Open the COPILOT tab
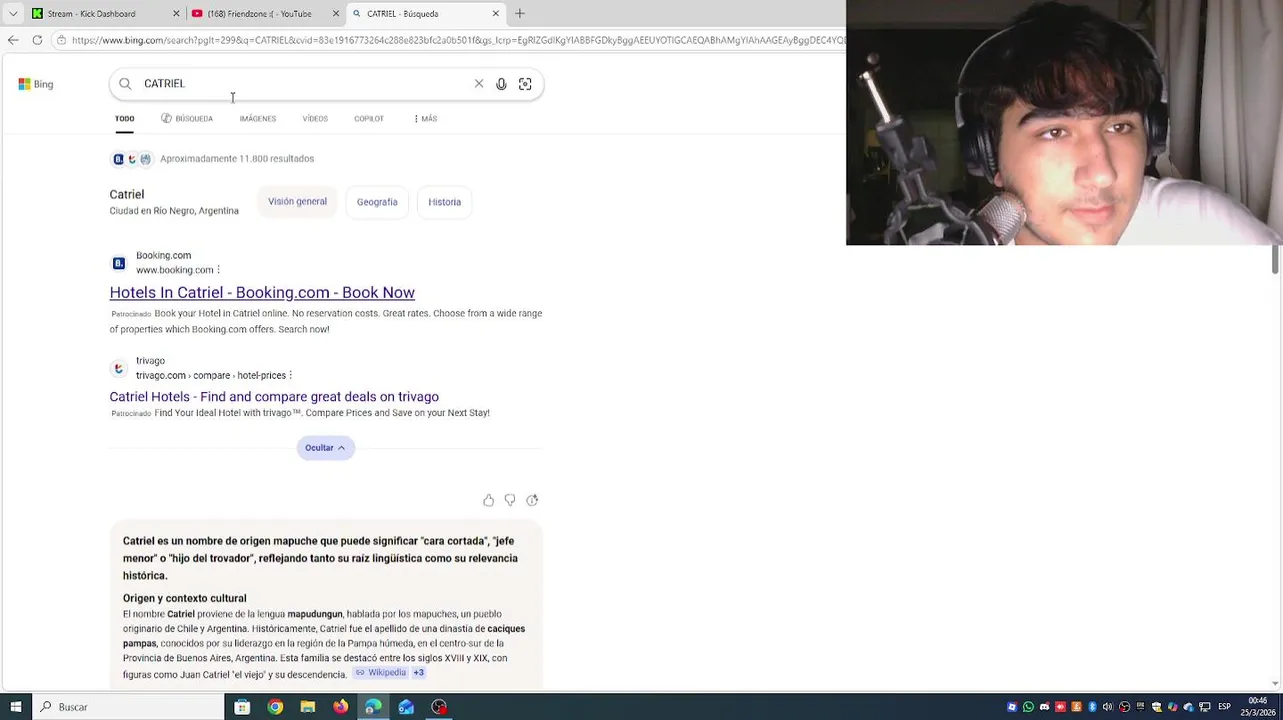This screenshot has height=720, width=1283. pos(369,118)
